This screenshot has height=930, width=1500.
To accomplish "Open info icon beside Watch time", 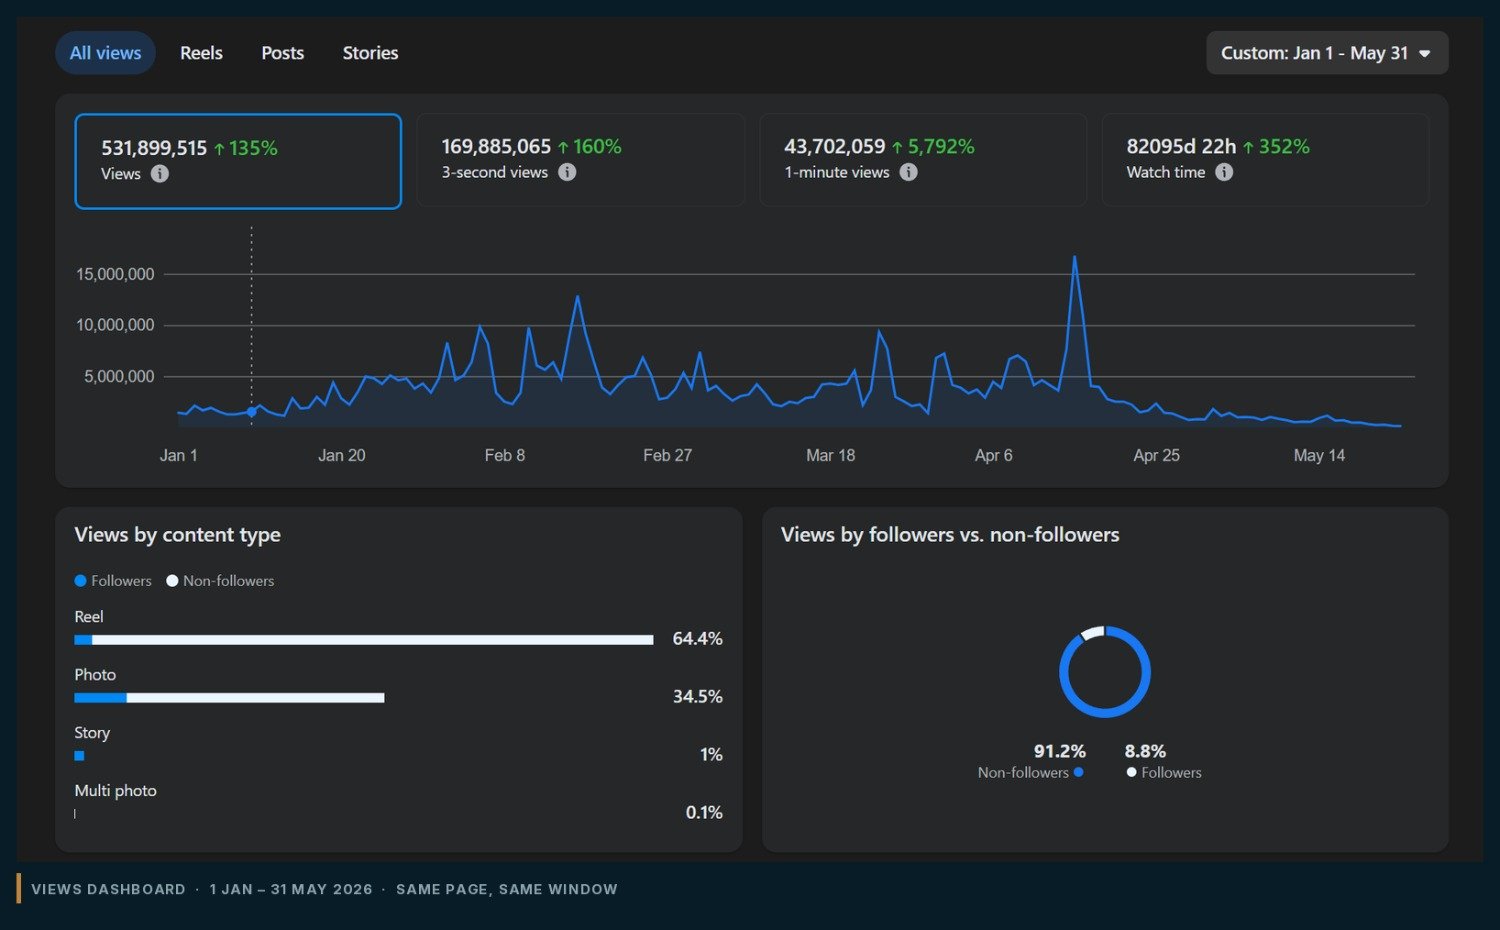I will click(1224, 172).
